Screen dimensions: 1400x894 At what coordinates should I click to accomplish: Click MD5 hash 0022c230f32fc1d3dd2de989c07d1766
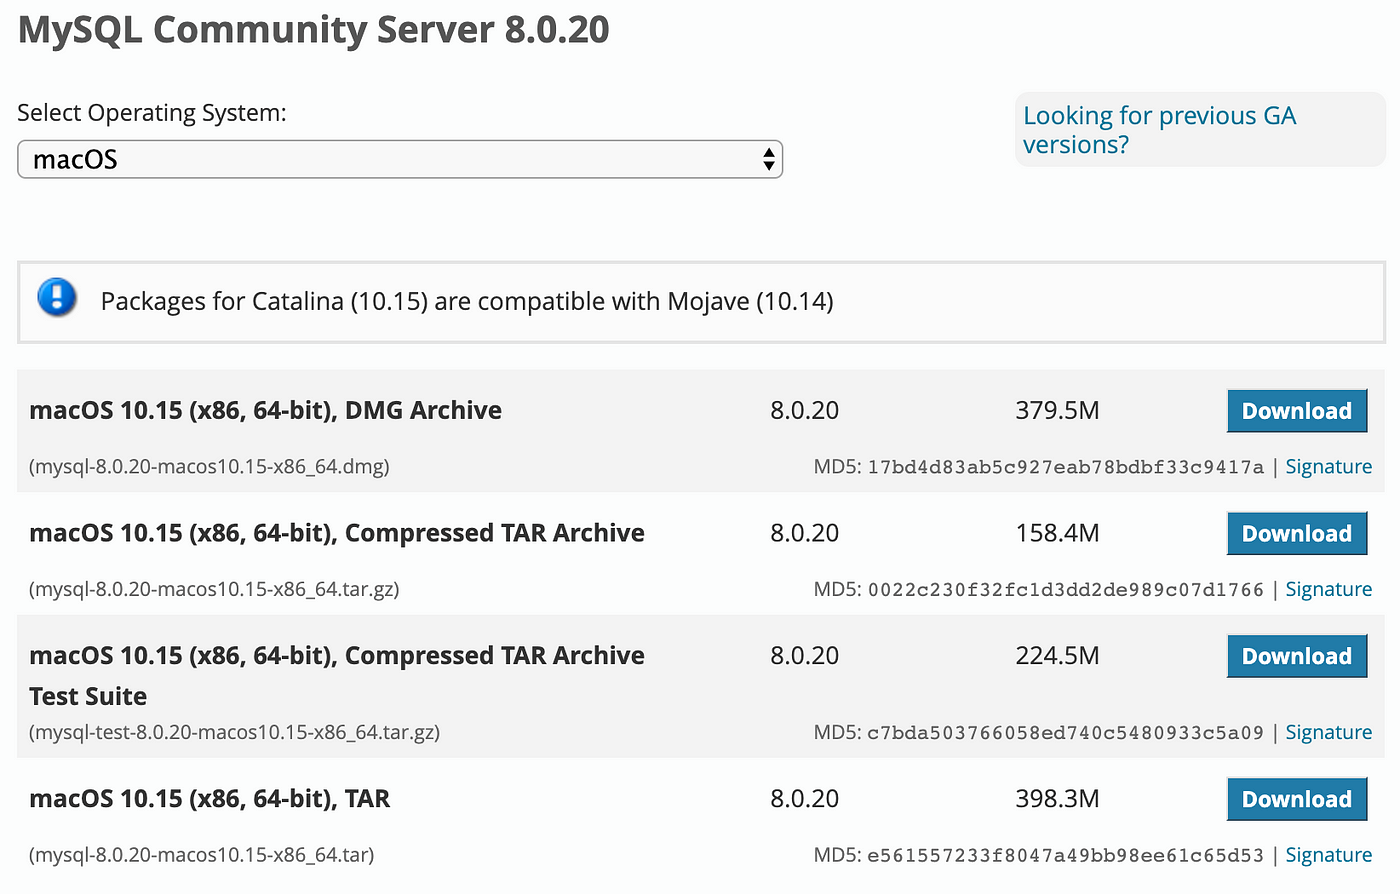(x=1065, y=590)
